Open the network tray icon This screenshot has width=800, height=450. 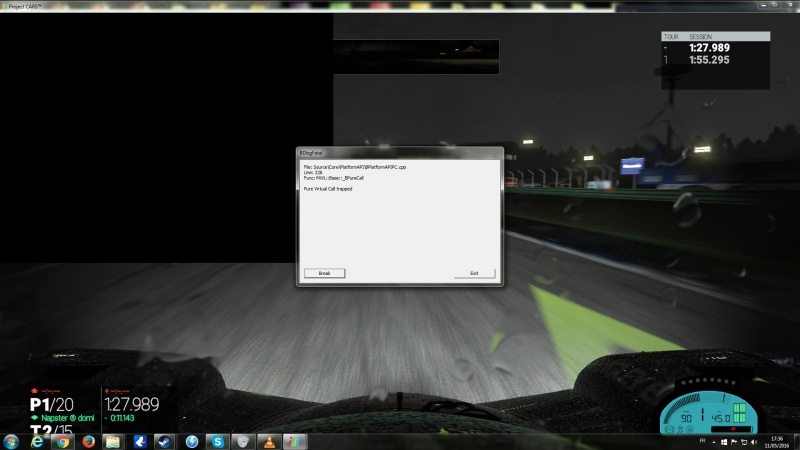click(744, 442)
